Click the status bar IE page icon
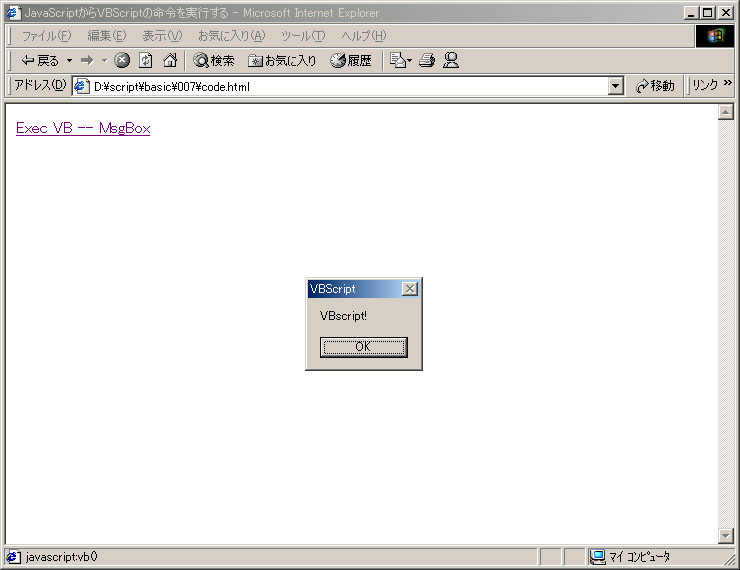Image resolution: width=740 pixels, height=570 pixels. click(13, 557)
